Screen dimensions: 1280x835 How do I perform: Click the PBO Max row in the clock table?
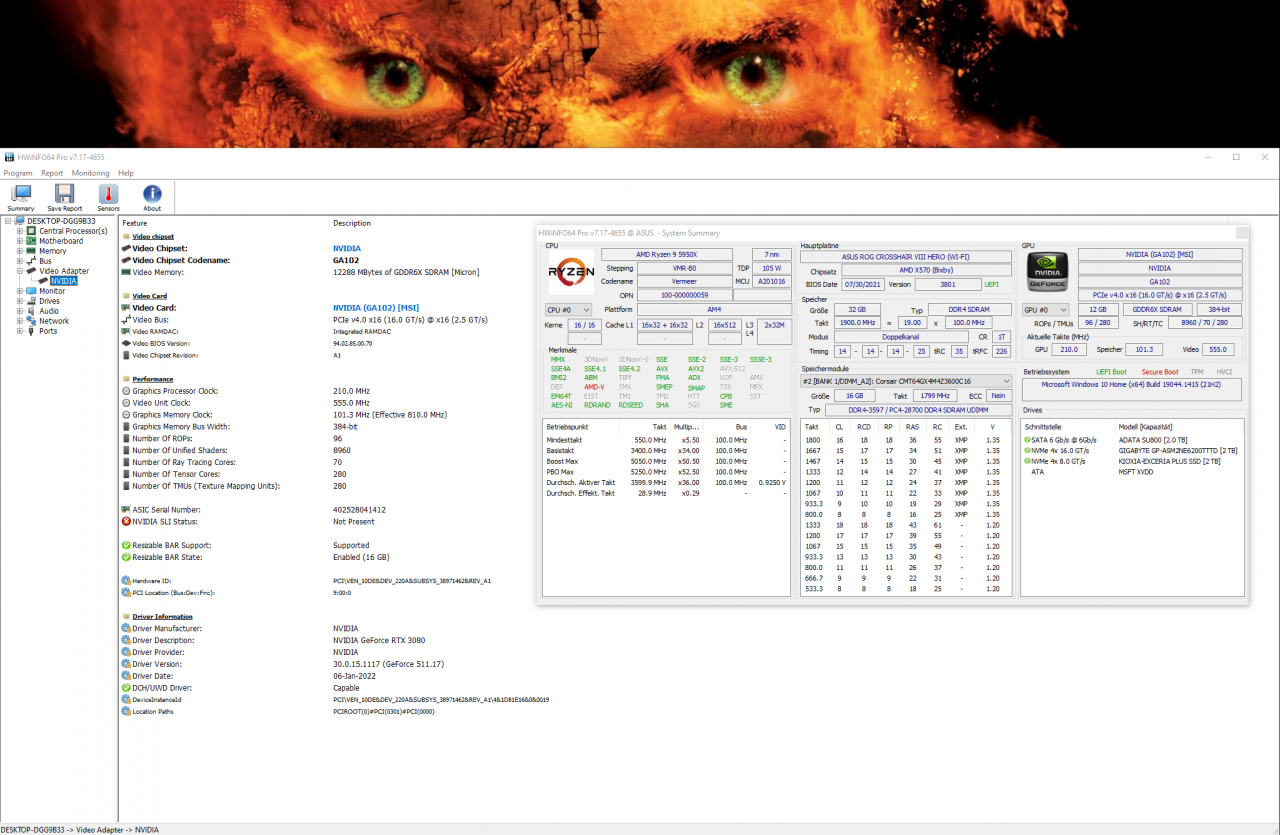pos(666,472)
